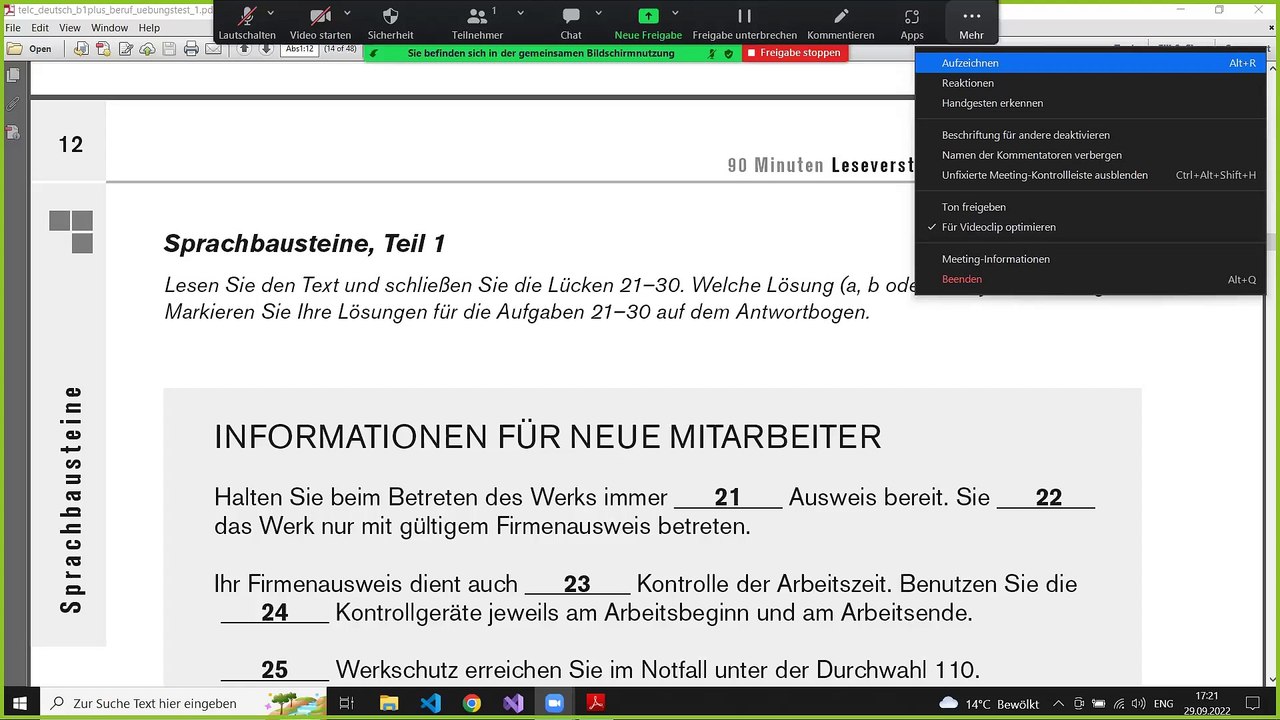Open the Sicherheit shield options
The width and height of the screenshot is (1280, 720).
[x=390, y=22]
